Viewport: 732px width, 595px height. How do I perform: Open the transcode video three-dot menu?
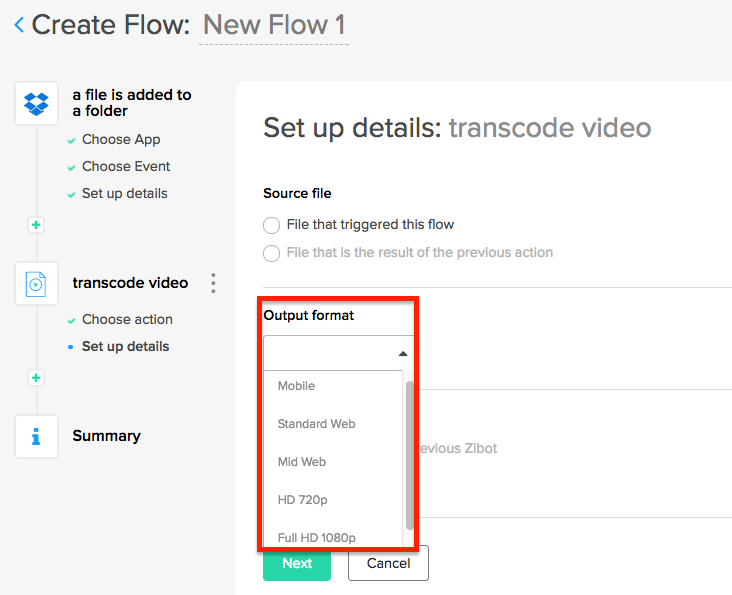tap(213, 284)
